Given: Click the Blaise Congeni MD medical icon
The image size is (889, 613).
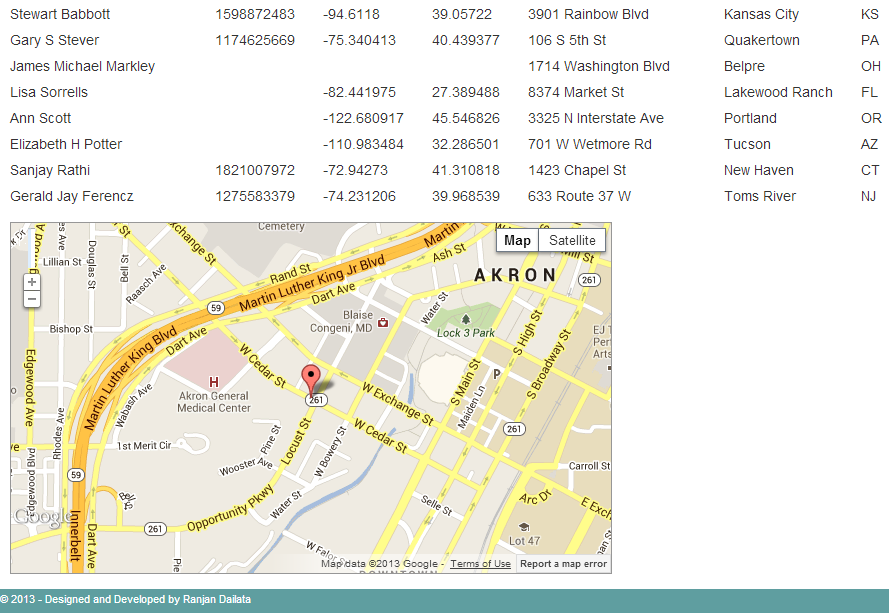Looking at the screenshot, I should [x=383, y=322].
